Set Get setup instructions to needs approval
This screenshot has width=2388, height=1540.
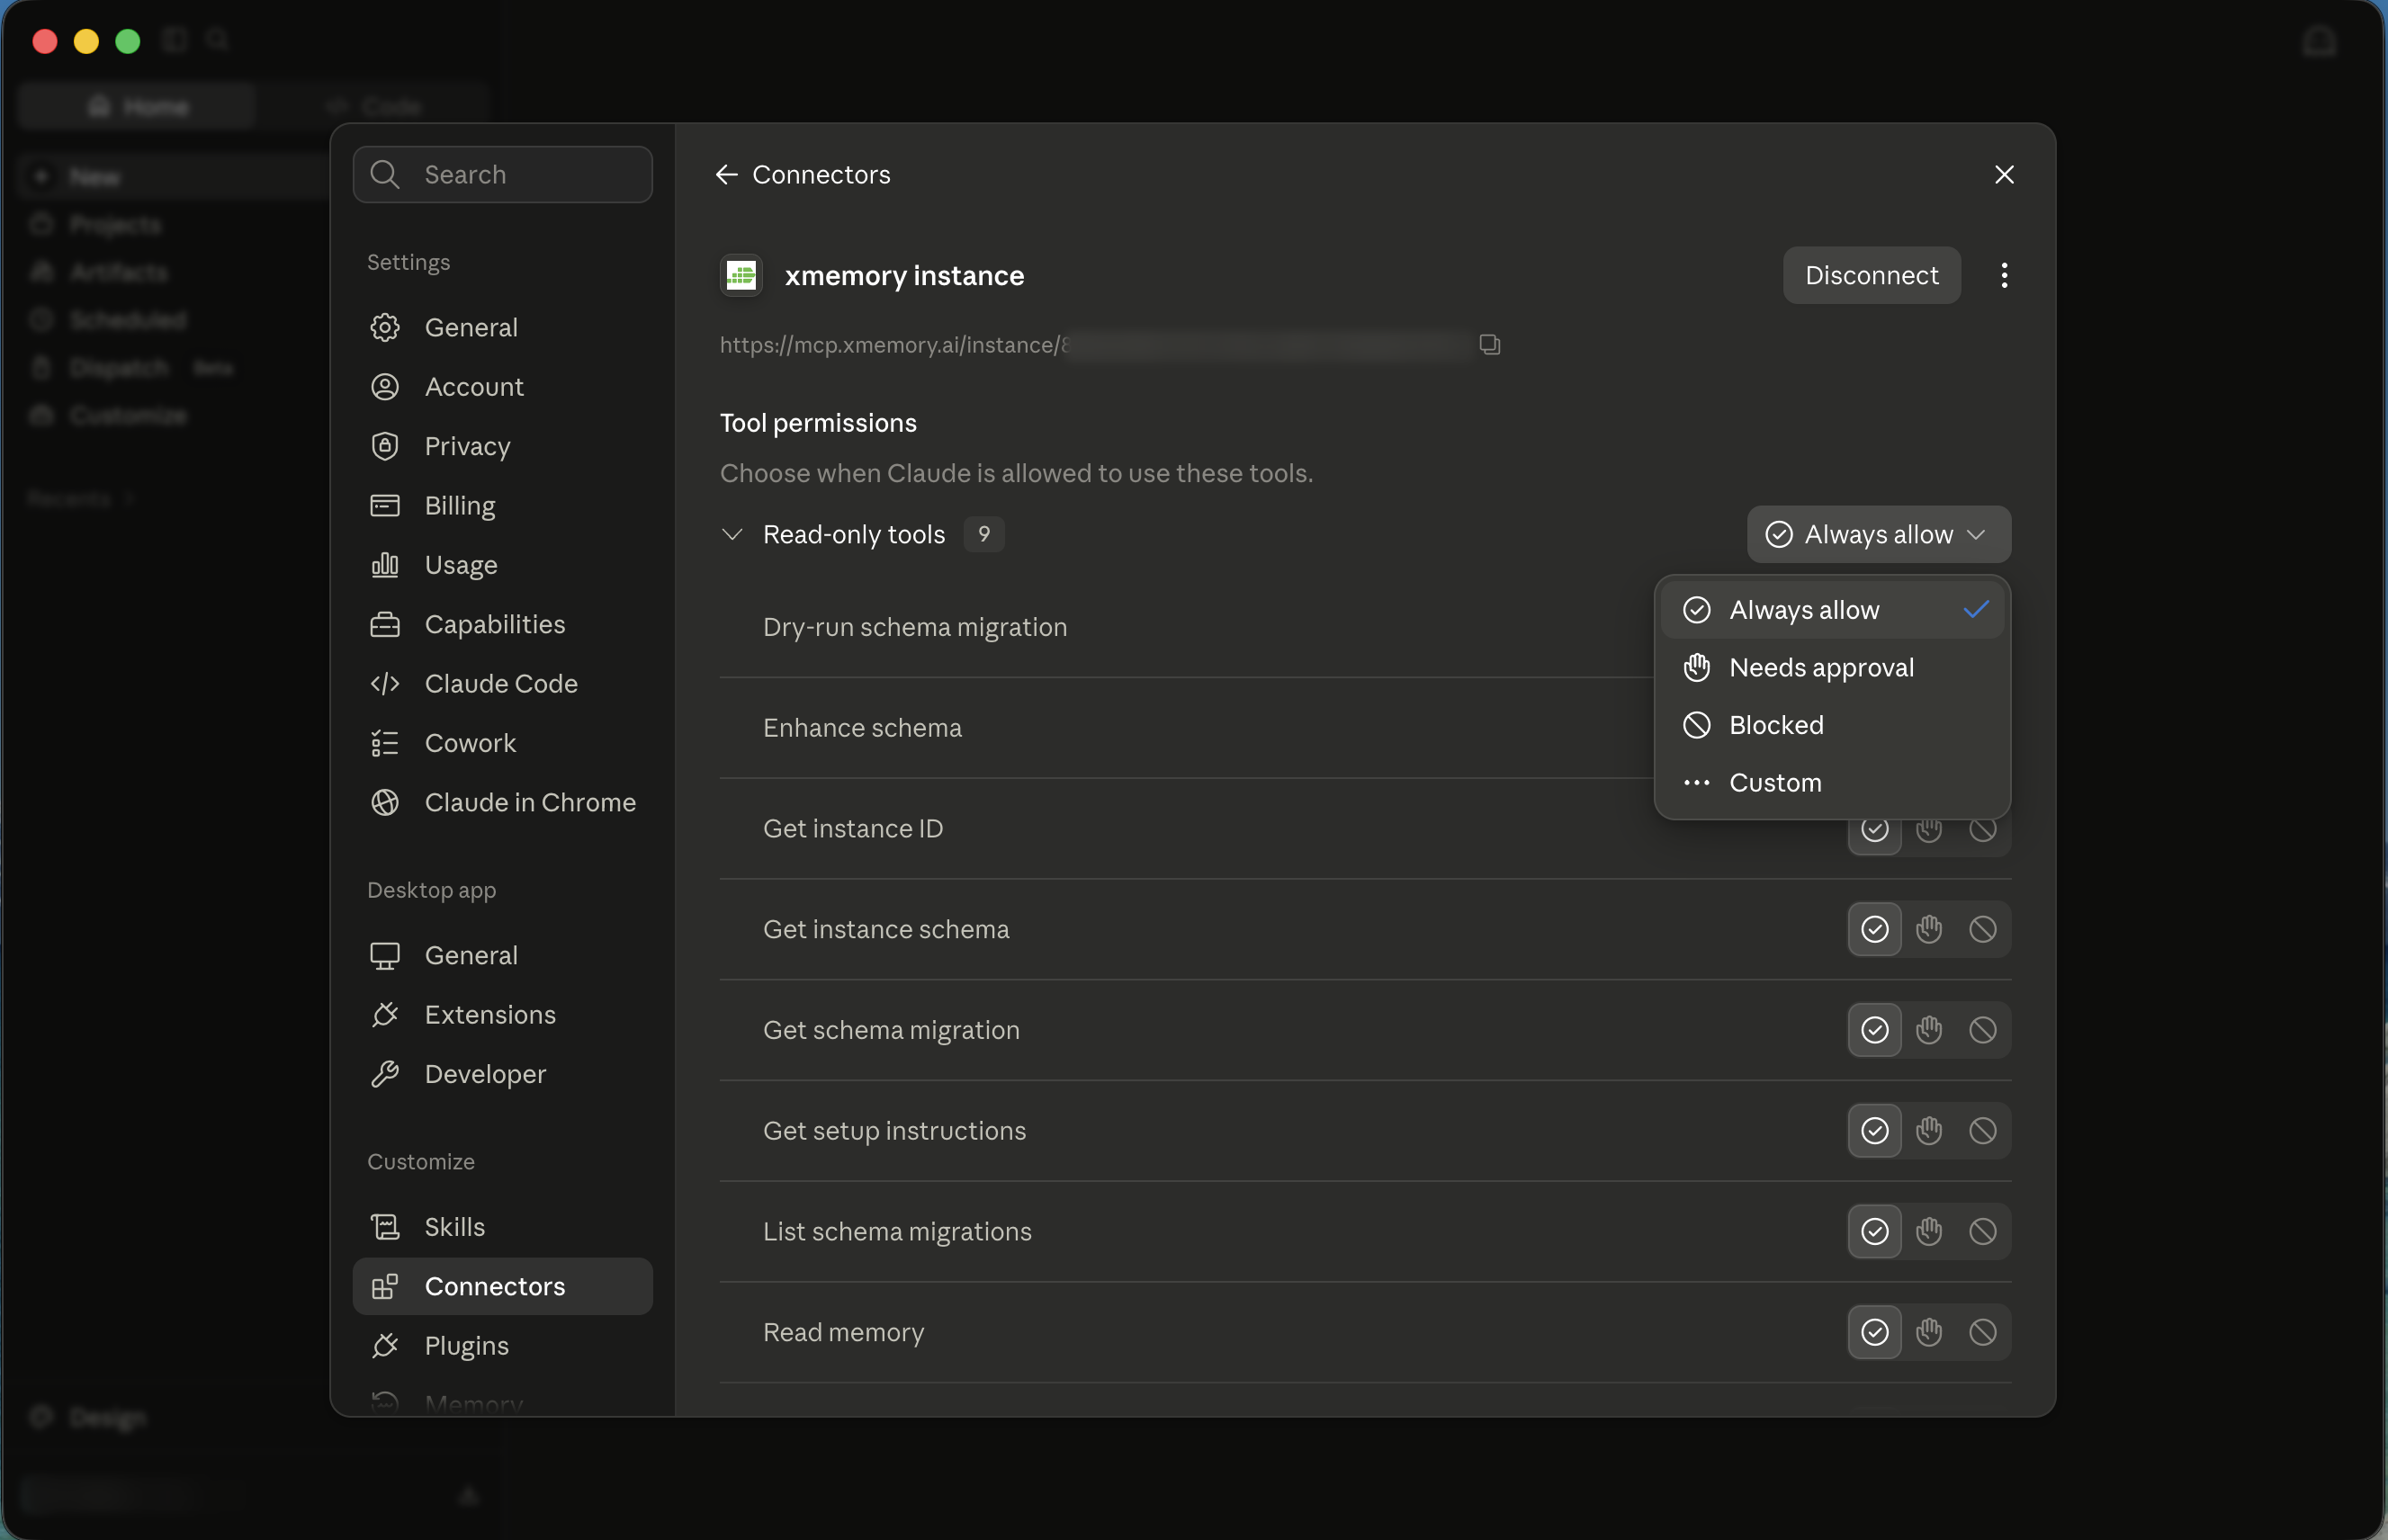[x=1929, y=1131]
